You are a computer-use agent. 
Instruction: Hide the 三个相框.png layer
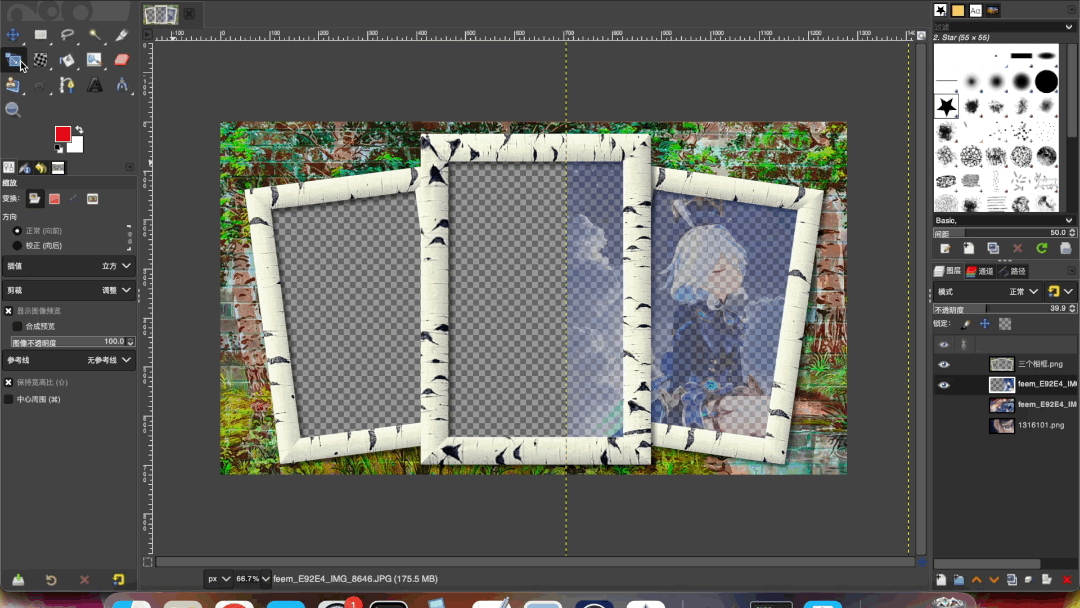click(x=944, y=364)
